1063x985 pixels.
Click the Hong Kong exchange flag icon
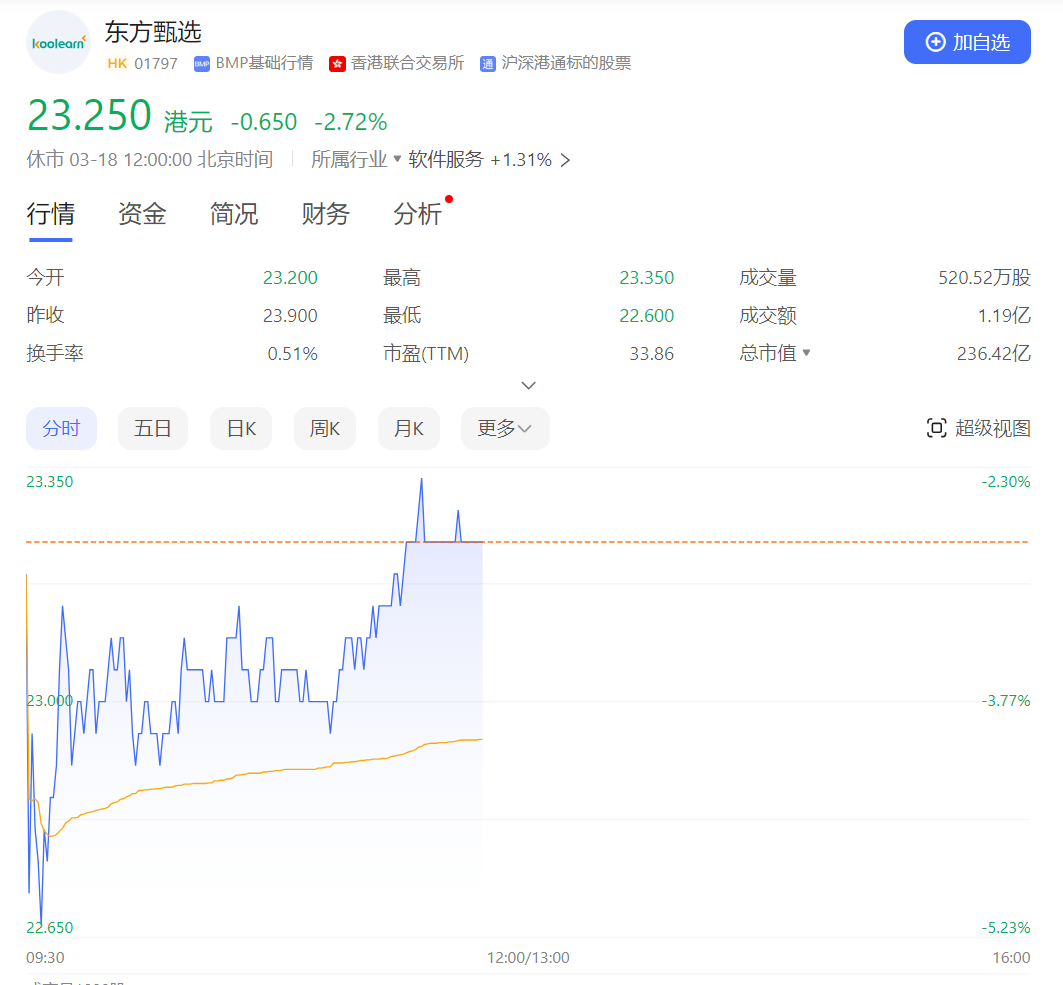(338, 64)
